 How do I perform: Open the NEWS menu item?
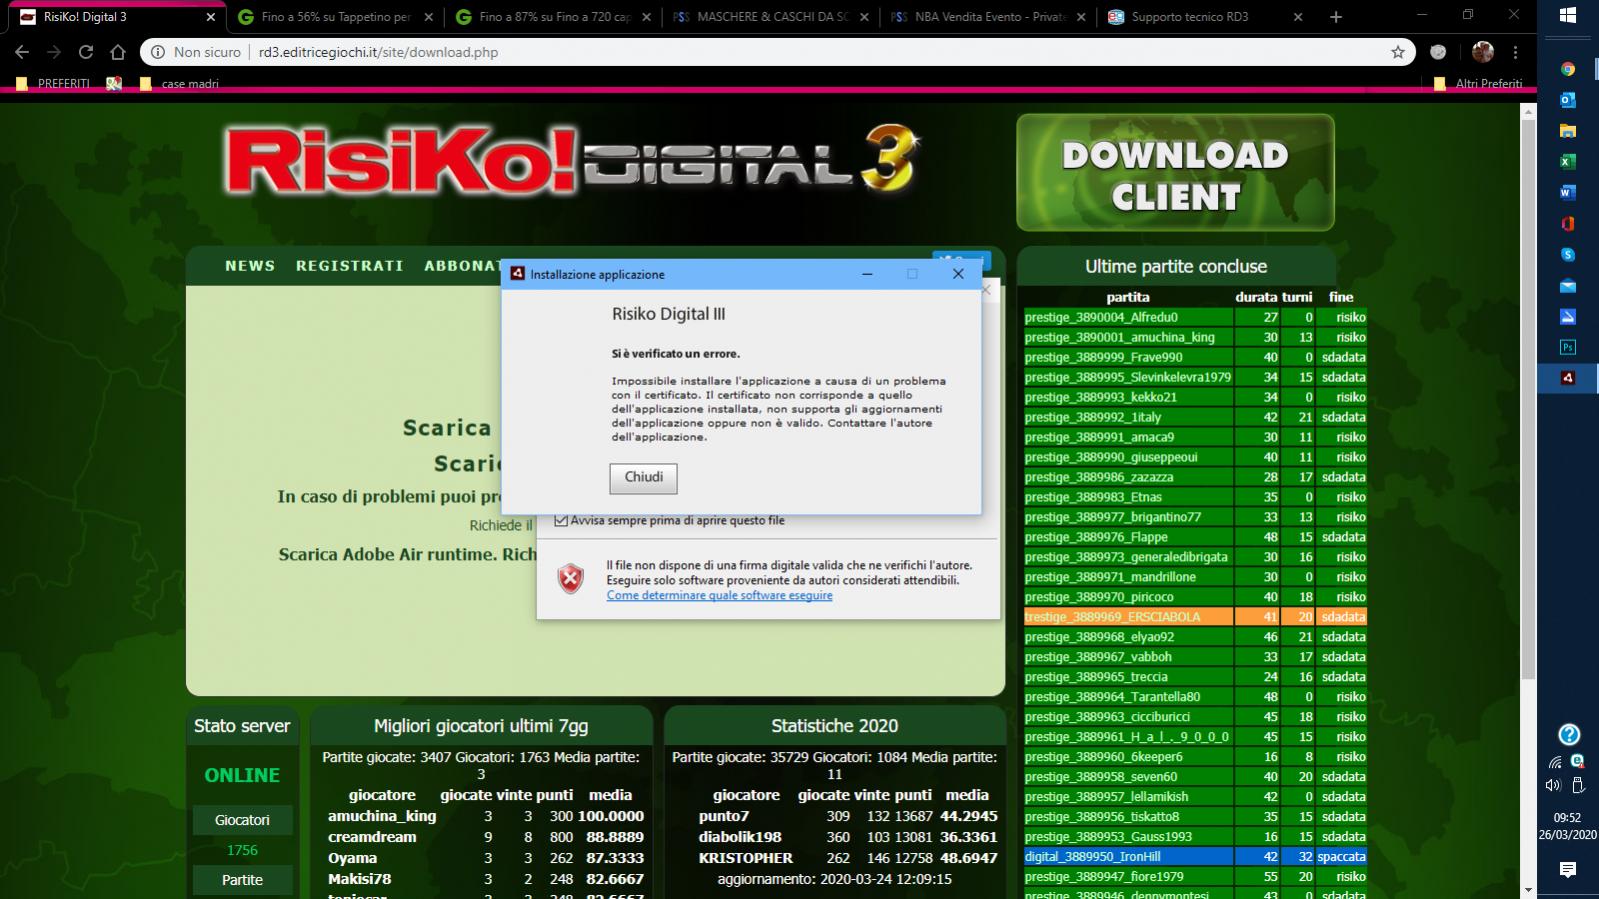point(250,266)
